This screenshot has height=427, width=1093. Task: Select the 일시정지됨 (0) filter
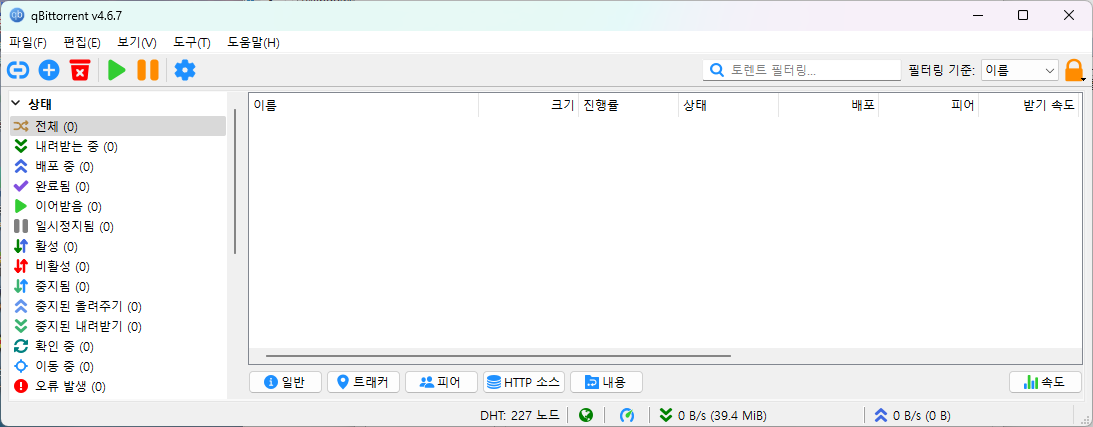point(117,226)
